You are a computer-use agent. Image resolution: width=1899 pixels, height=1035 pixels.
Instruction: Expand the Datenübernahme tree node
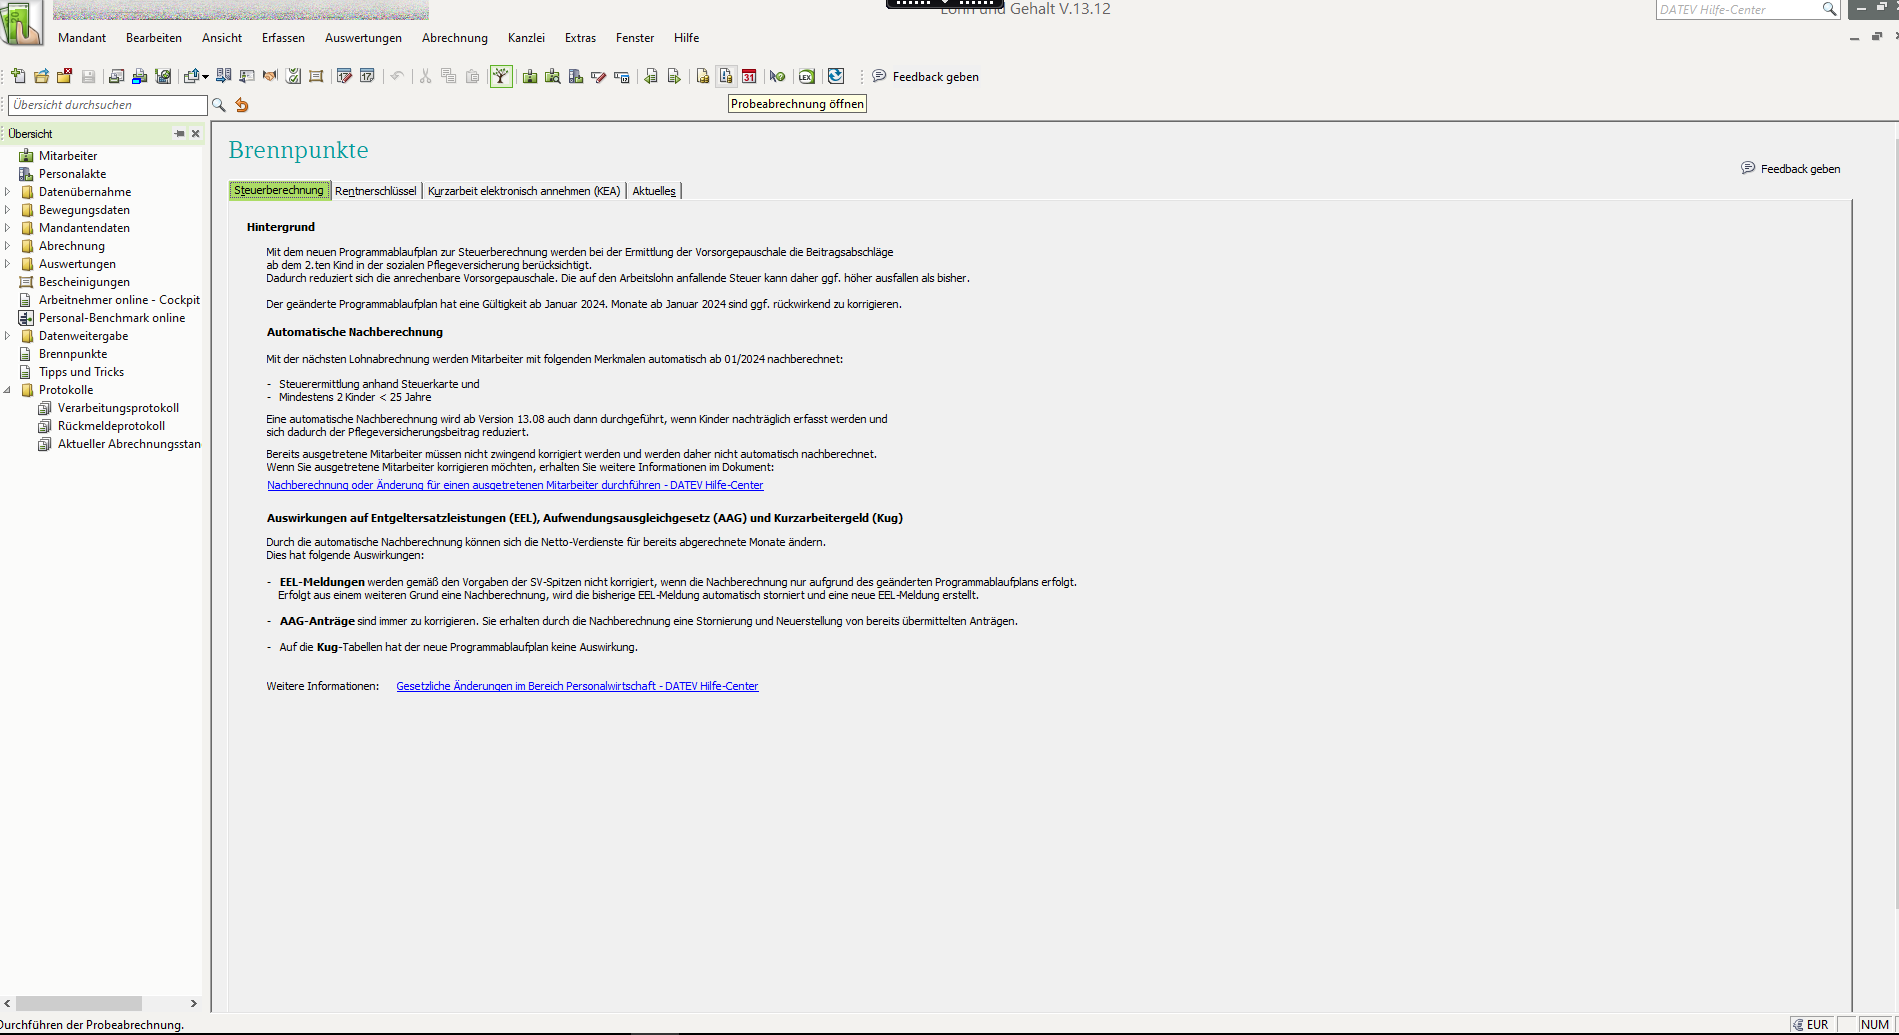[x=8, y=192]
